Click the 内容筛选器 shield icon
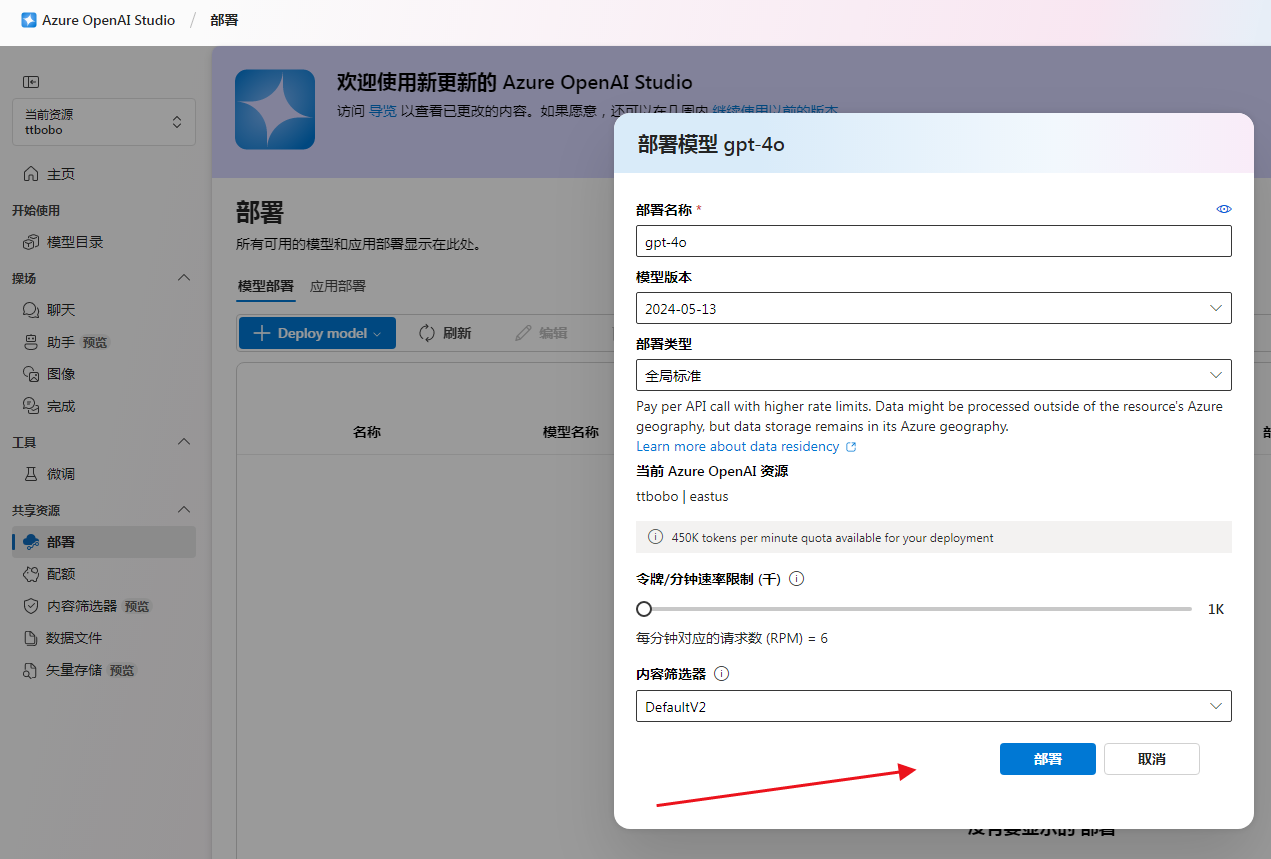 coord(31,606)
